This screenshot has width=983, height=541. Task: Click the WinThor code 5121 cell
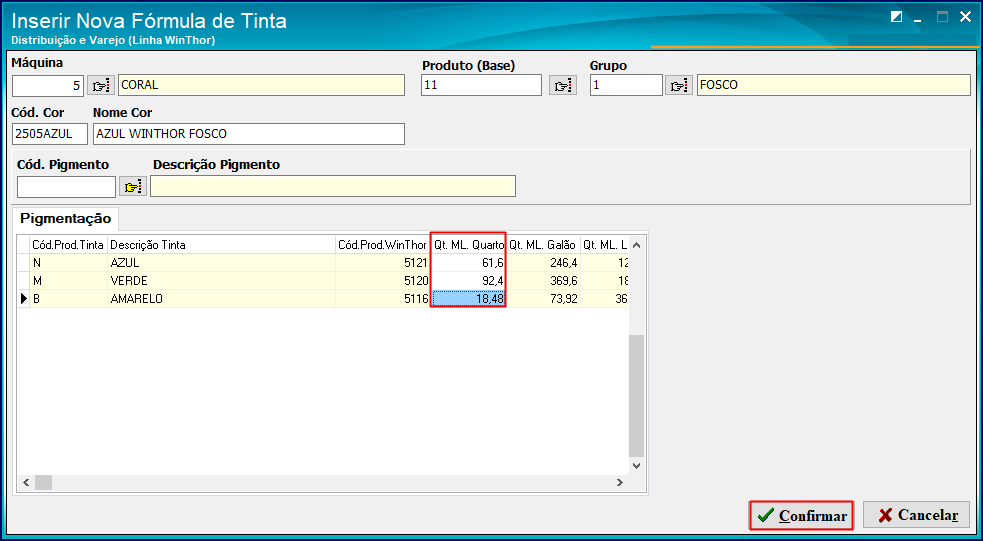[x=382, y=263]
